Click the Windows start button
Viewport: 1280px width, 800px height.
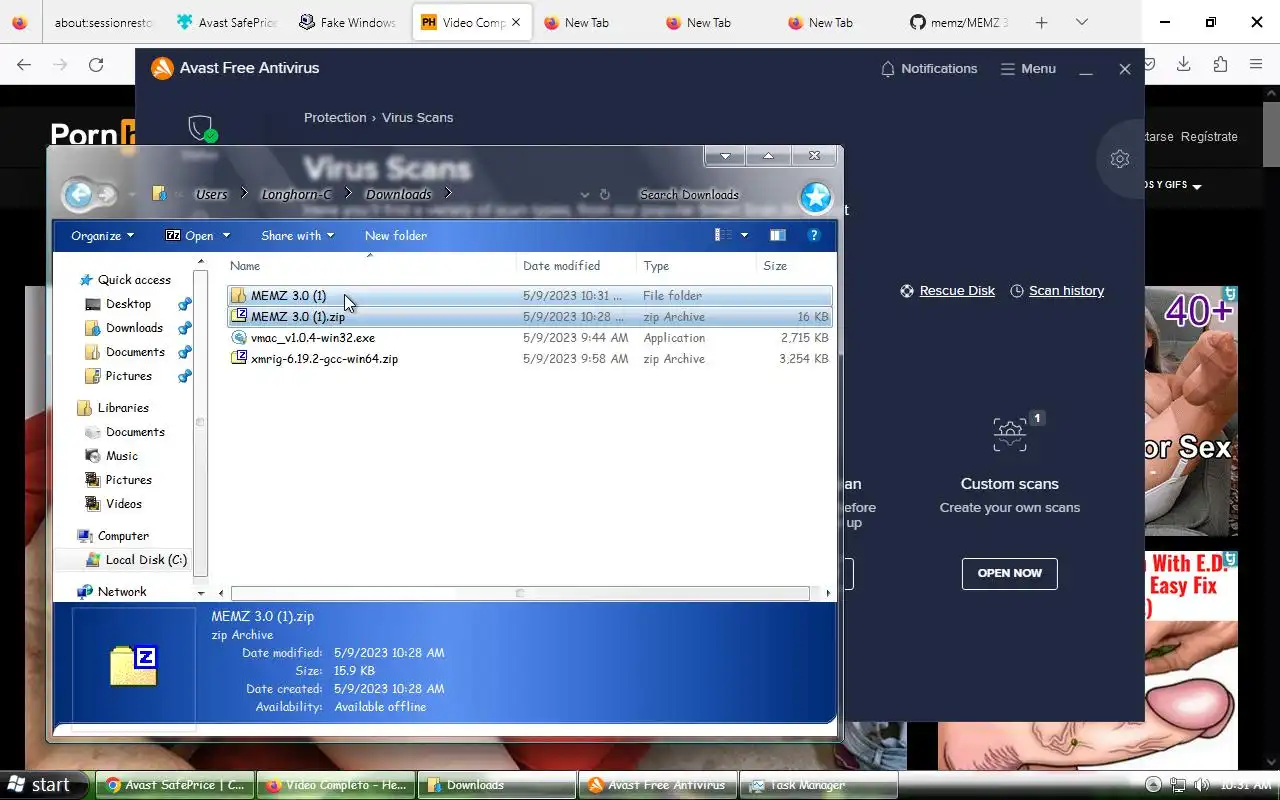(x=41, y=785)
